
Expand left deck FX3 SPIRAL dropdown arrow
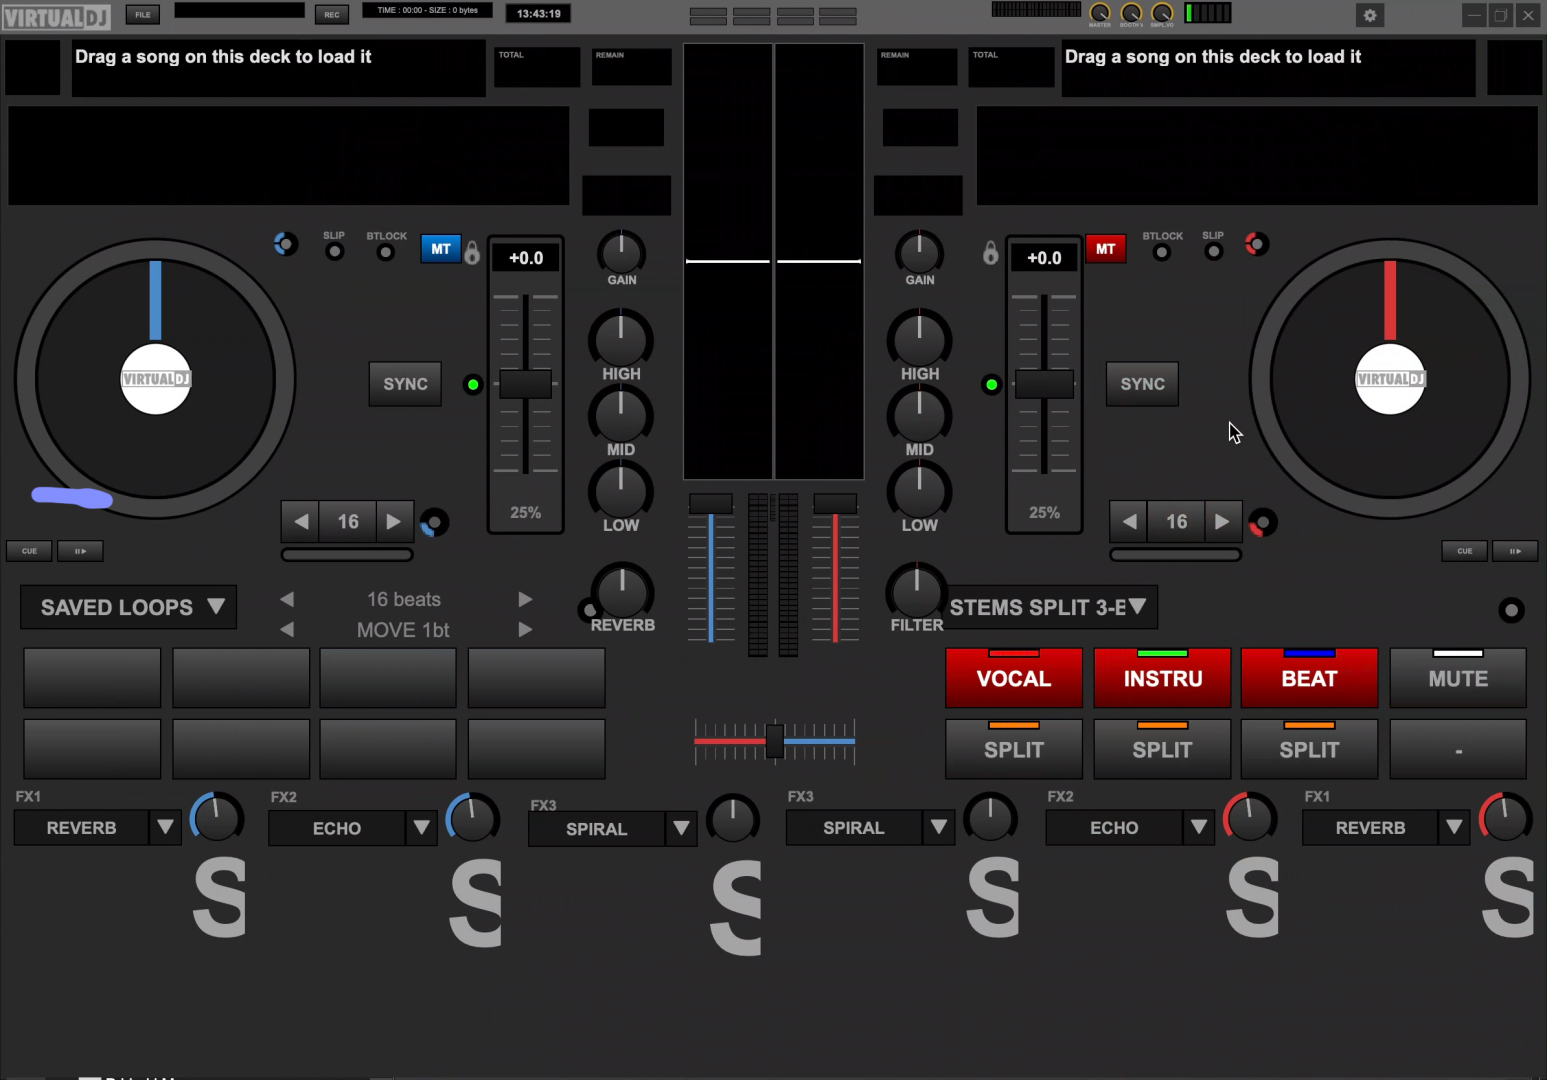682,828
